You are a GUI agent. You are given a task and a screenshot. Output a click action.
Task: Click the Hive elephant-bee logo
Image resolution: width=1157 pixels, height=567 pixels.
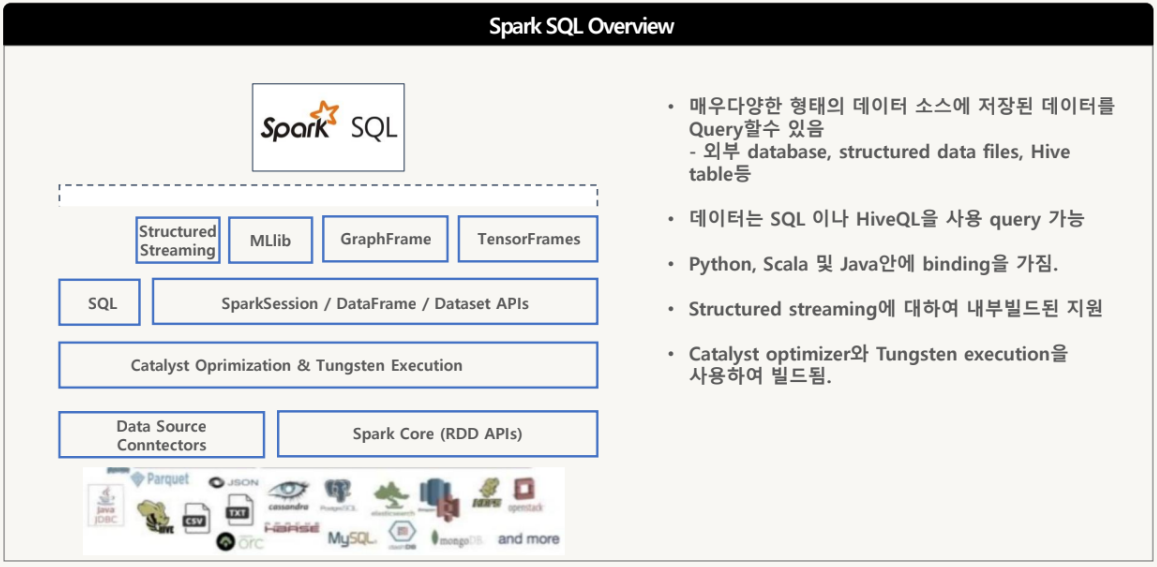(156, 518)
